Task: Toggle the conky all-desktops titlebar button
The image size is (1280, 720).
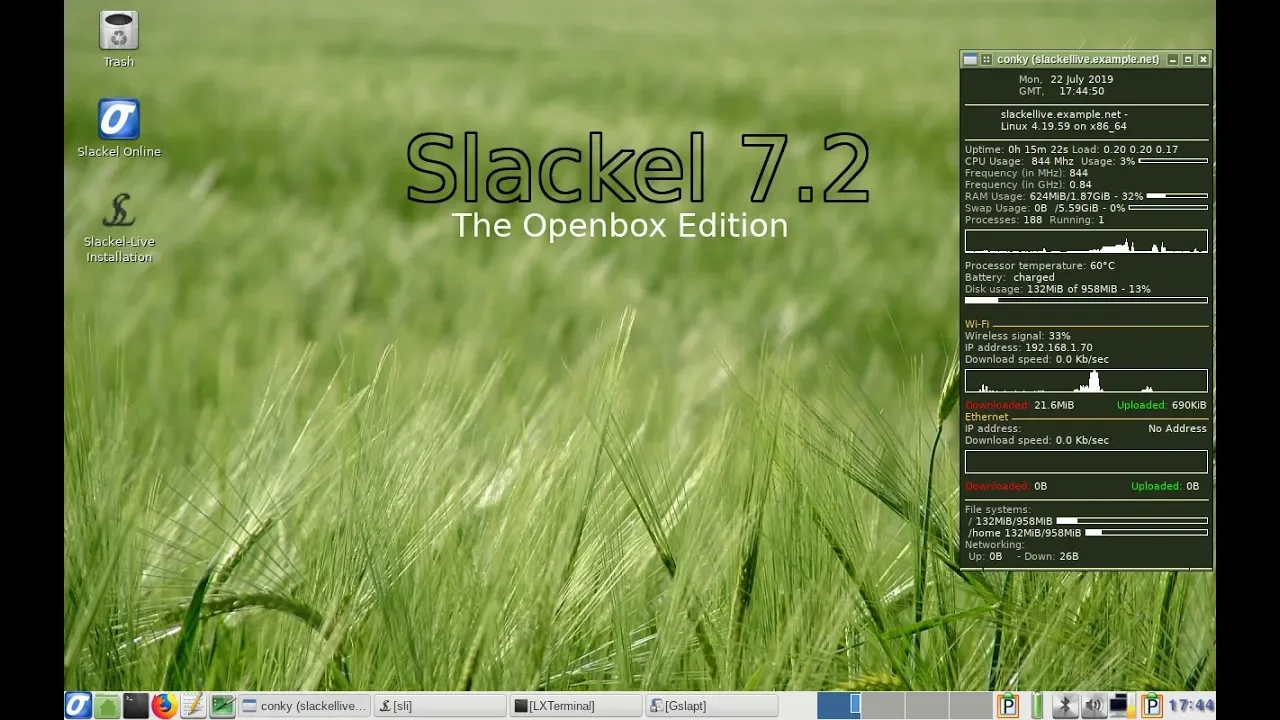Action: 986,60
